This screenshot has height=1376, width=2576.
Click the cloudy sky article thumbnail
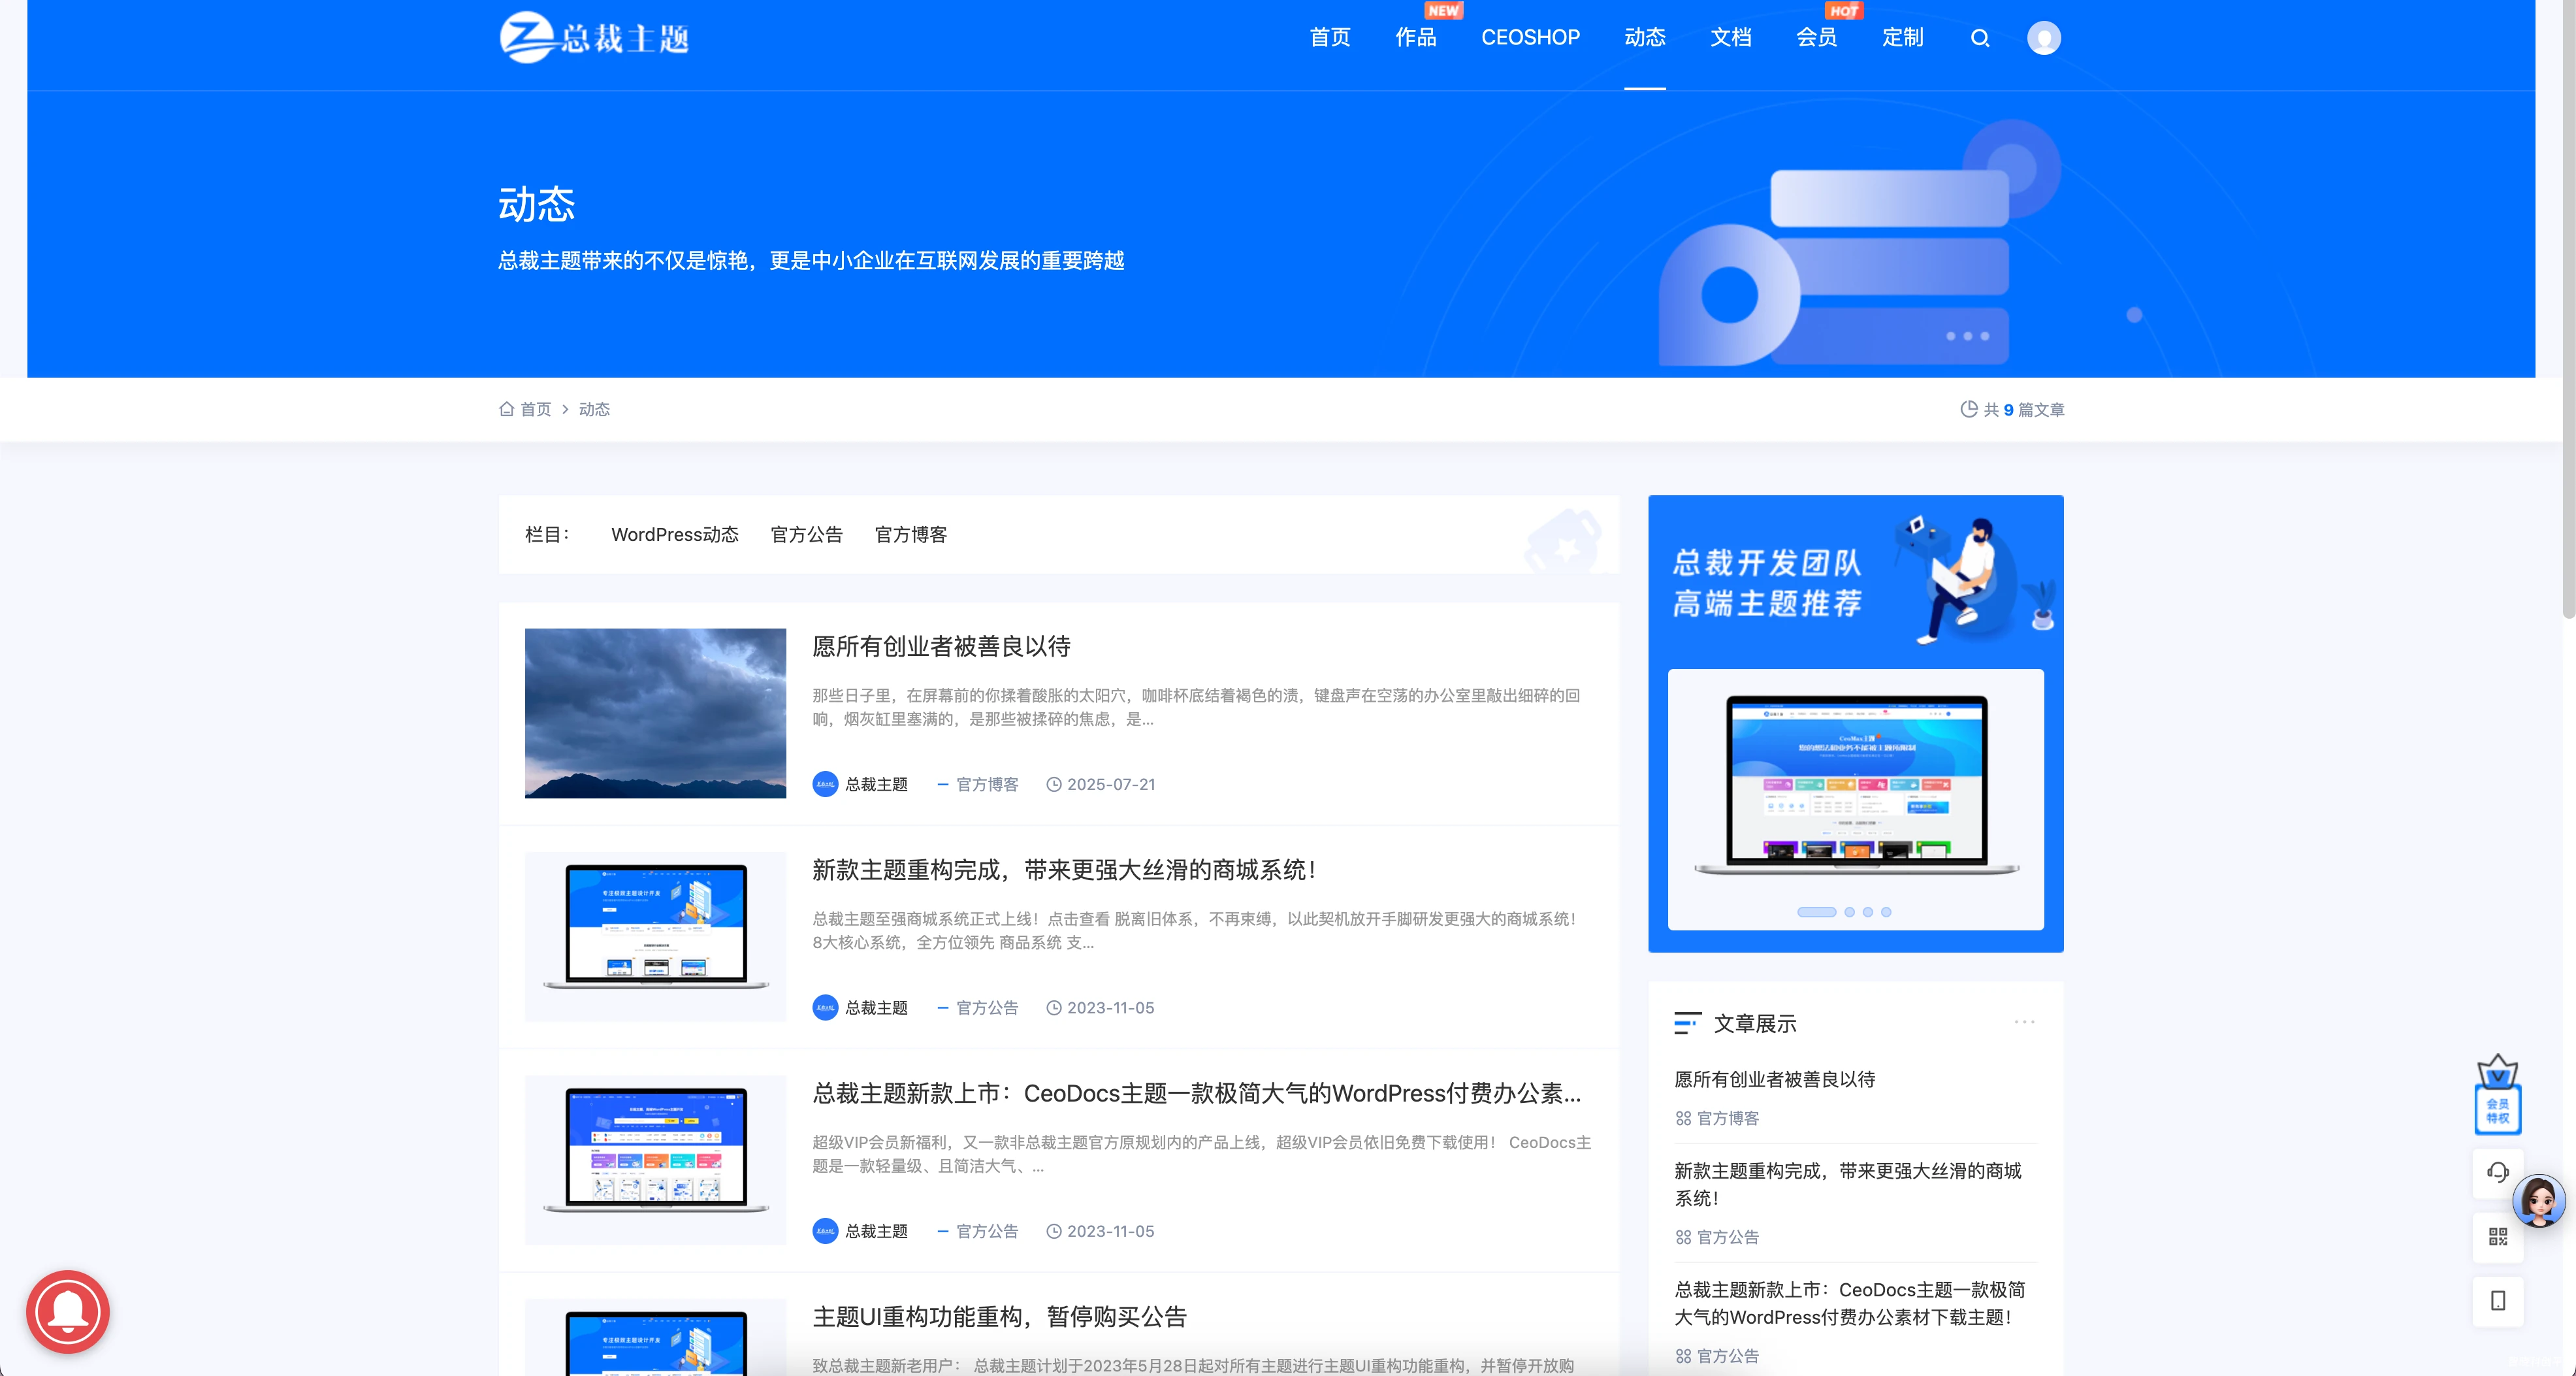[x=655, y=713]
